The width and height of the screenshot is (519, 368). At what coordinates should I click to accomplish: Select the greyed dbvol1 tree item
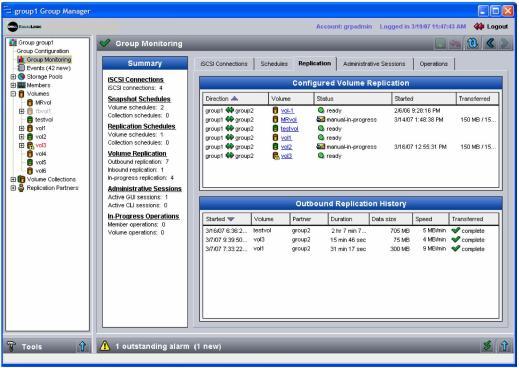point(43,111)
